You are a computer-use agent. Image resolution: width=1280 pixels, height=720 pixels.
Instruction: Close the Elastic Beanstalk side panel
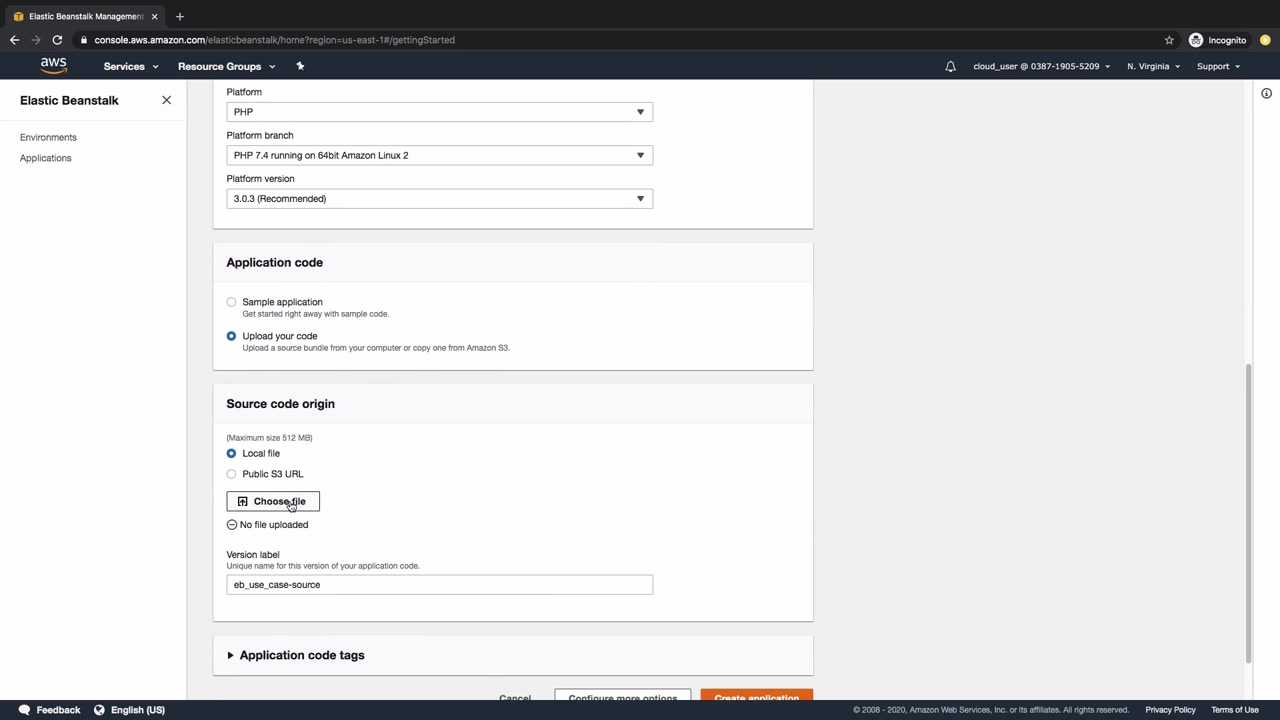pyautogui.click(x=166, y=100)
